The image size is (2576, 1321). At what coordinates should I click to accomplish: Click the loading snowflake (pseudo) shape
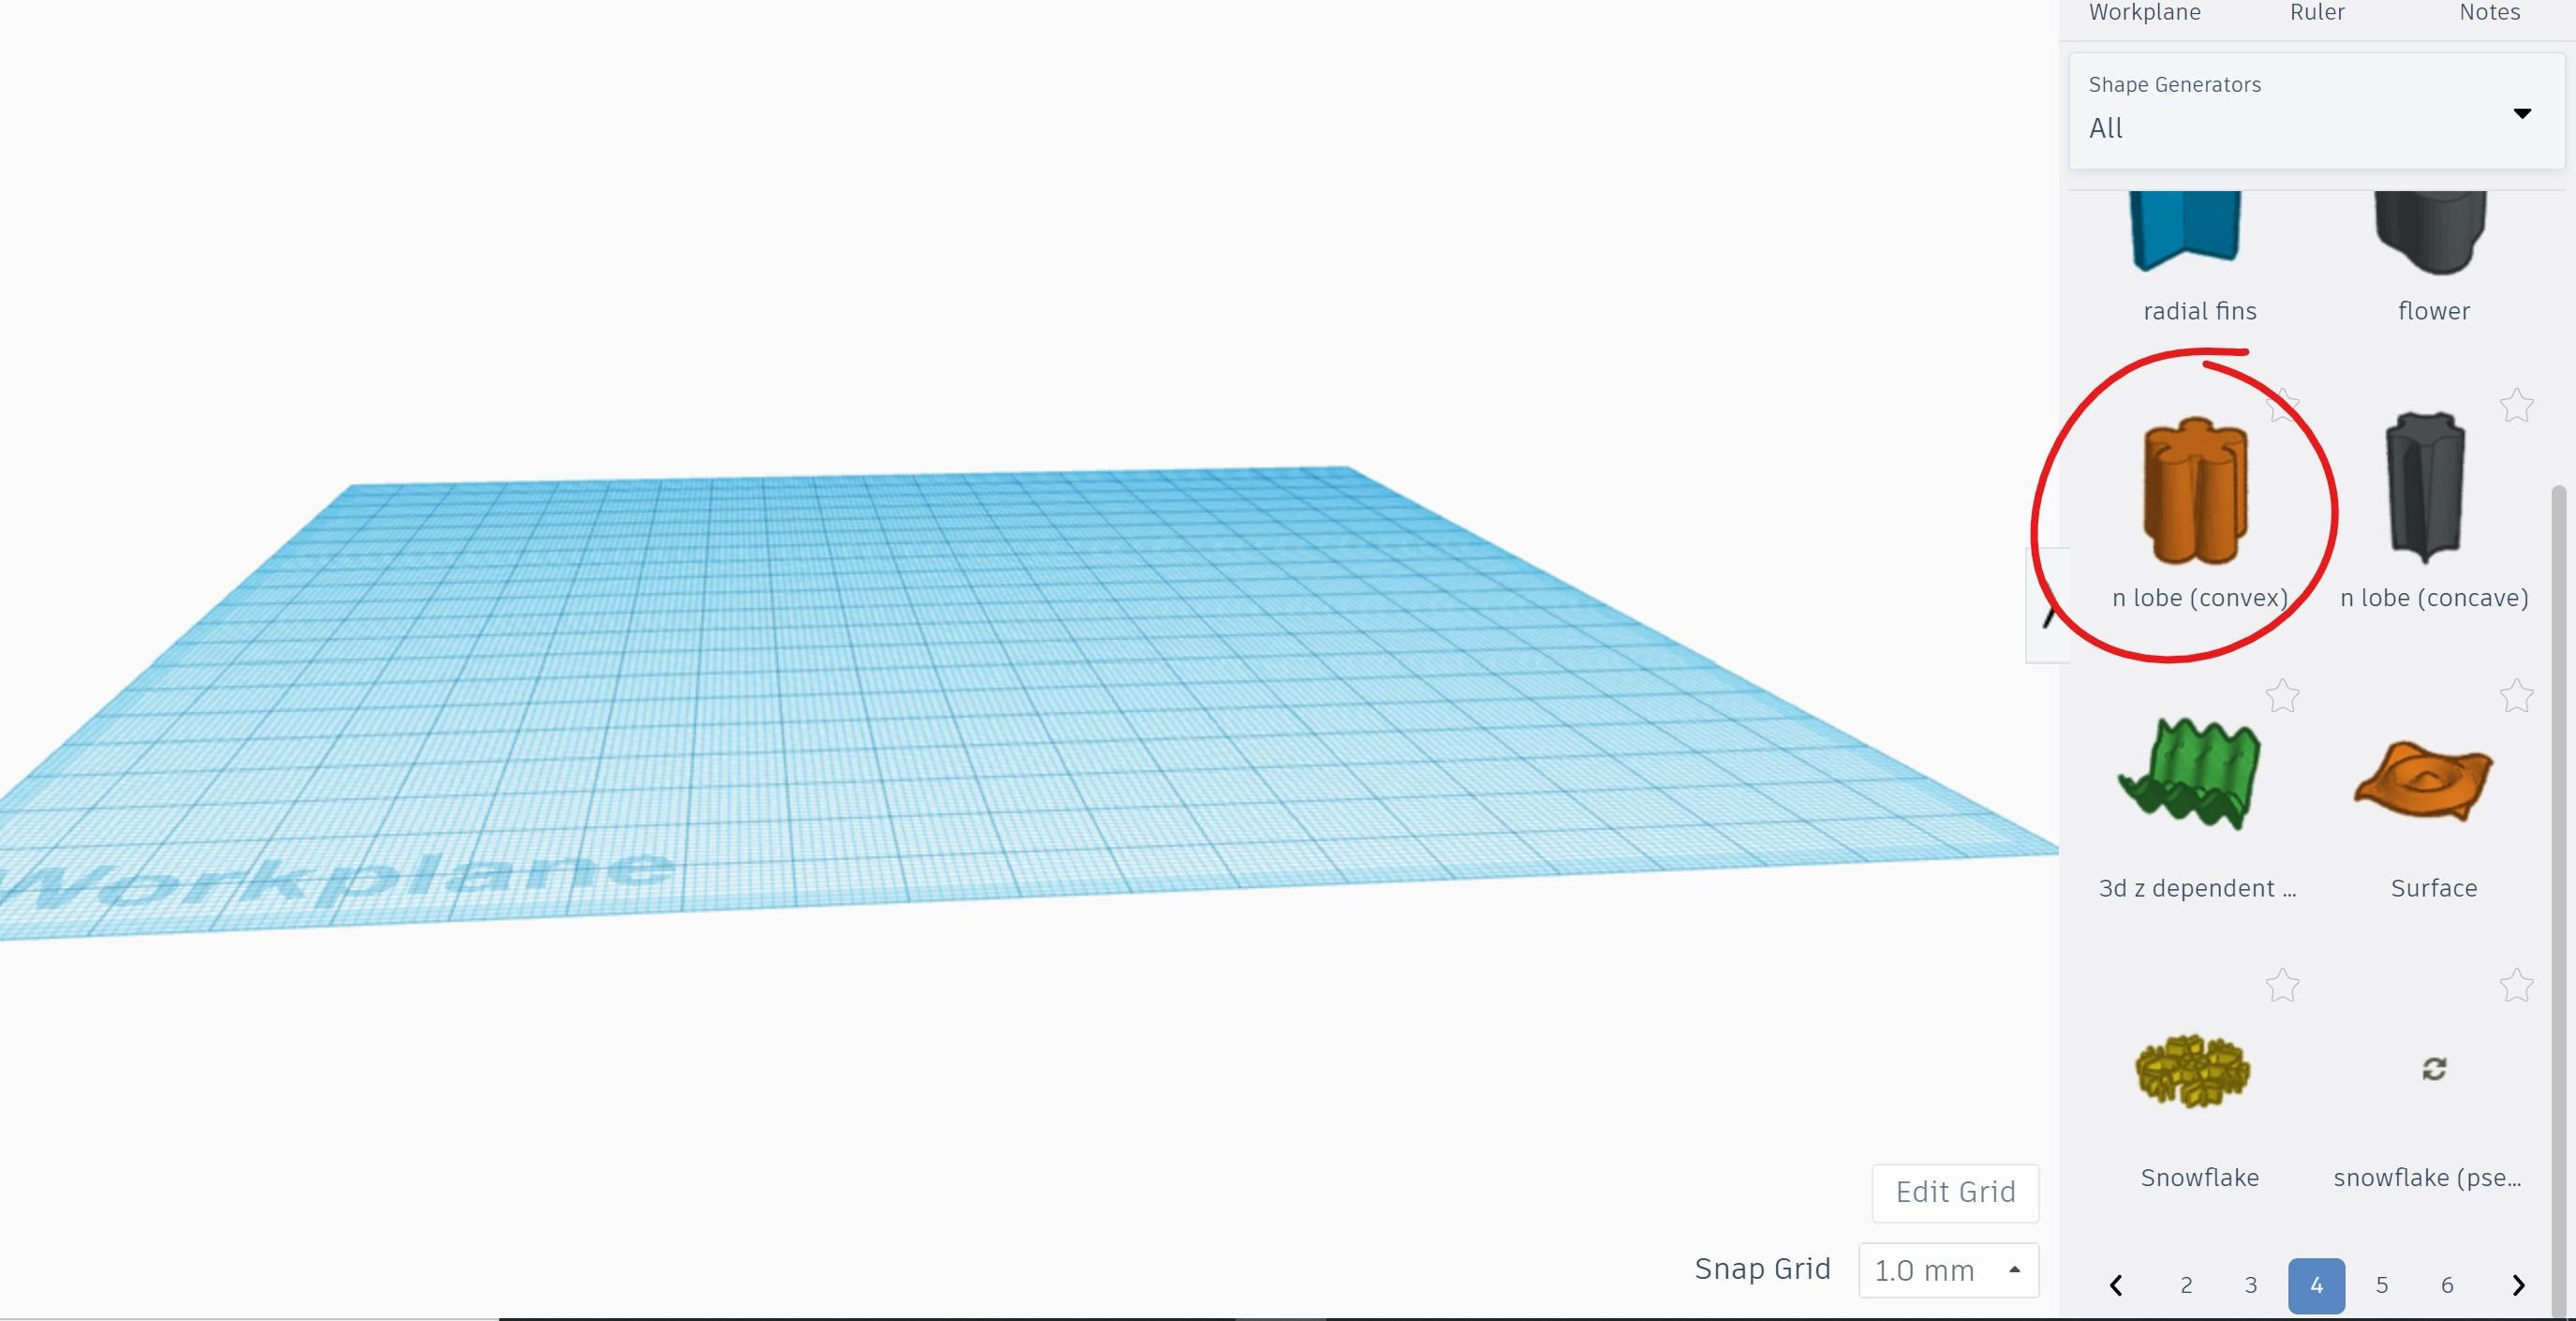tap(2433, 1069)
